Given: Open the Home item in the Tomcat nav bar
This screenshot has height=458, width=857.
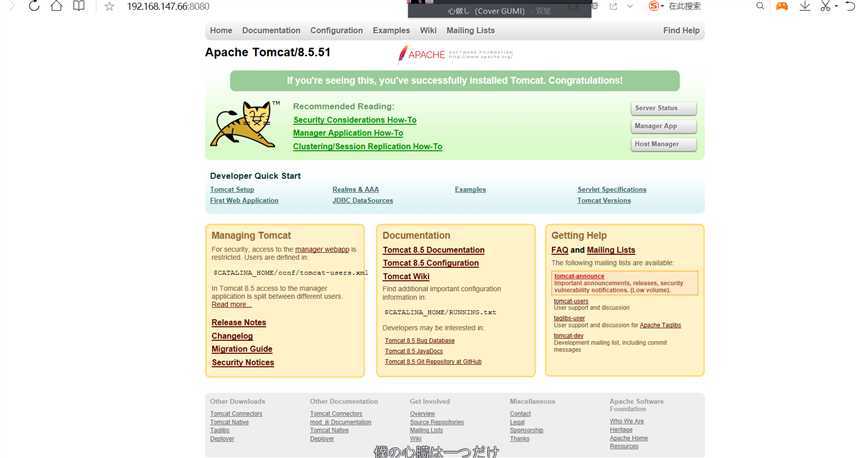Looking at the screenshot, I should click(x=221, y=31).
